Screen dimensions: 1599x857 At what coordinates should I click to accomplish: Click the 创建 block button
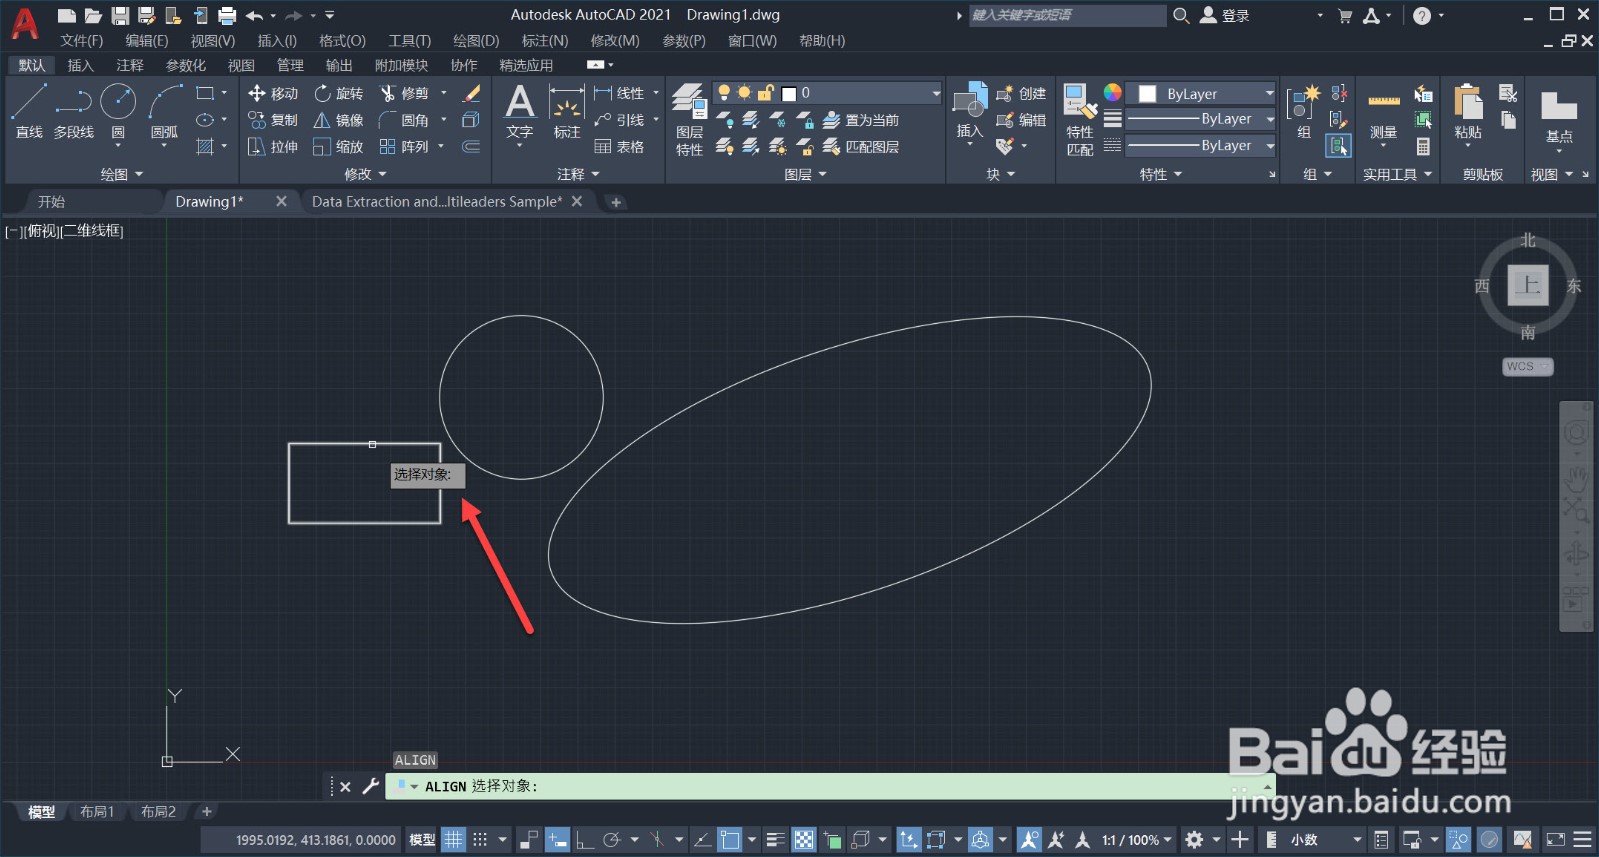point(1021,93)
